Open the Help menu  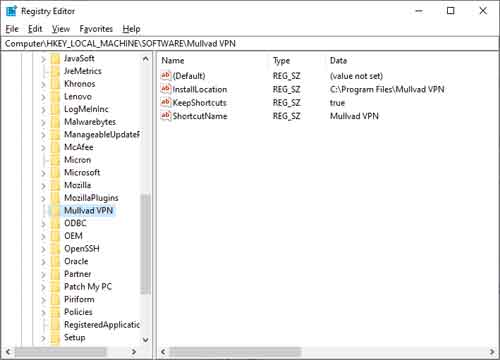(131, 29)
